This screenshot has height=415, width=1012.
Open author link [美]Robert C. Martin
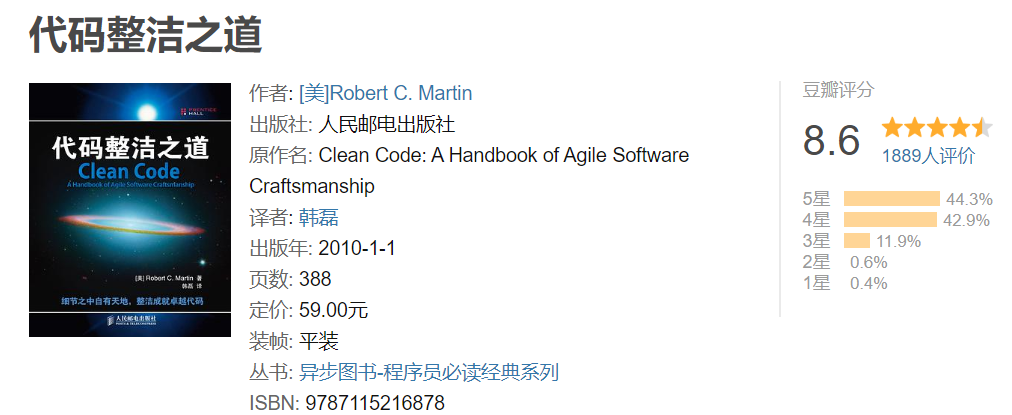[385, 93]
